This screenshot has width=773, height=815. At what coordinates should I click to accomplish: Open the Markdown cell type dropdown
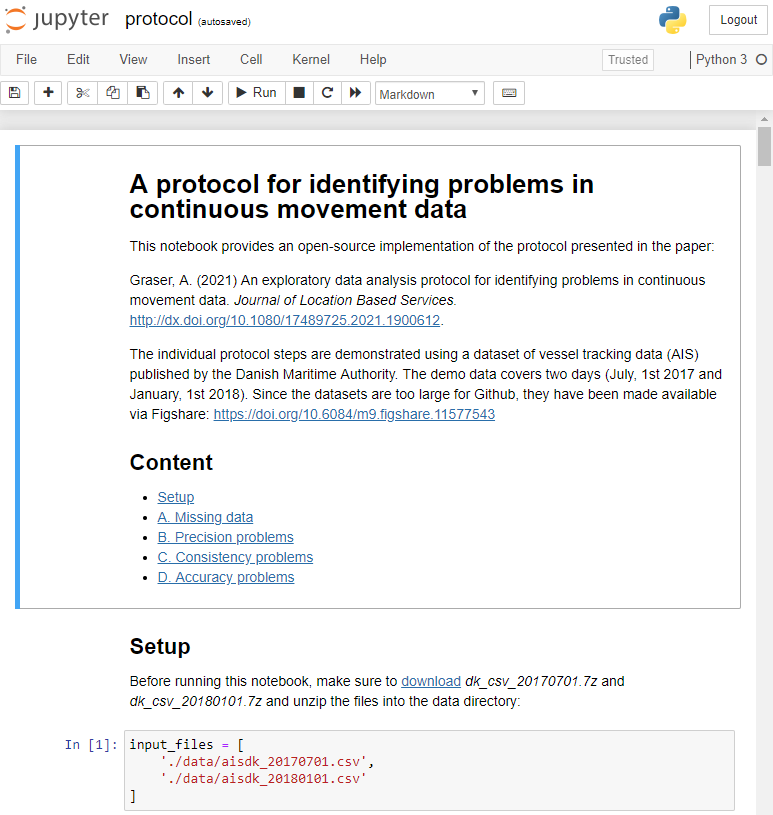tap(429, 94)
